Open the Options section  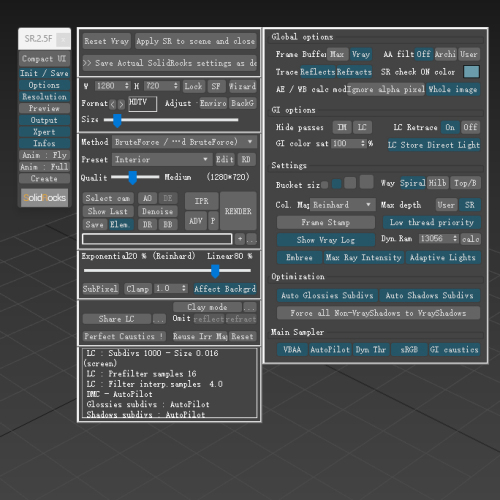coord(44,85)
